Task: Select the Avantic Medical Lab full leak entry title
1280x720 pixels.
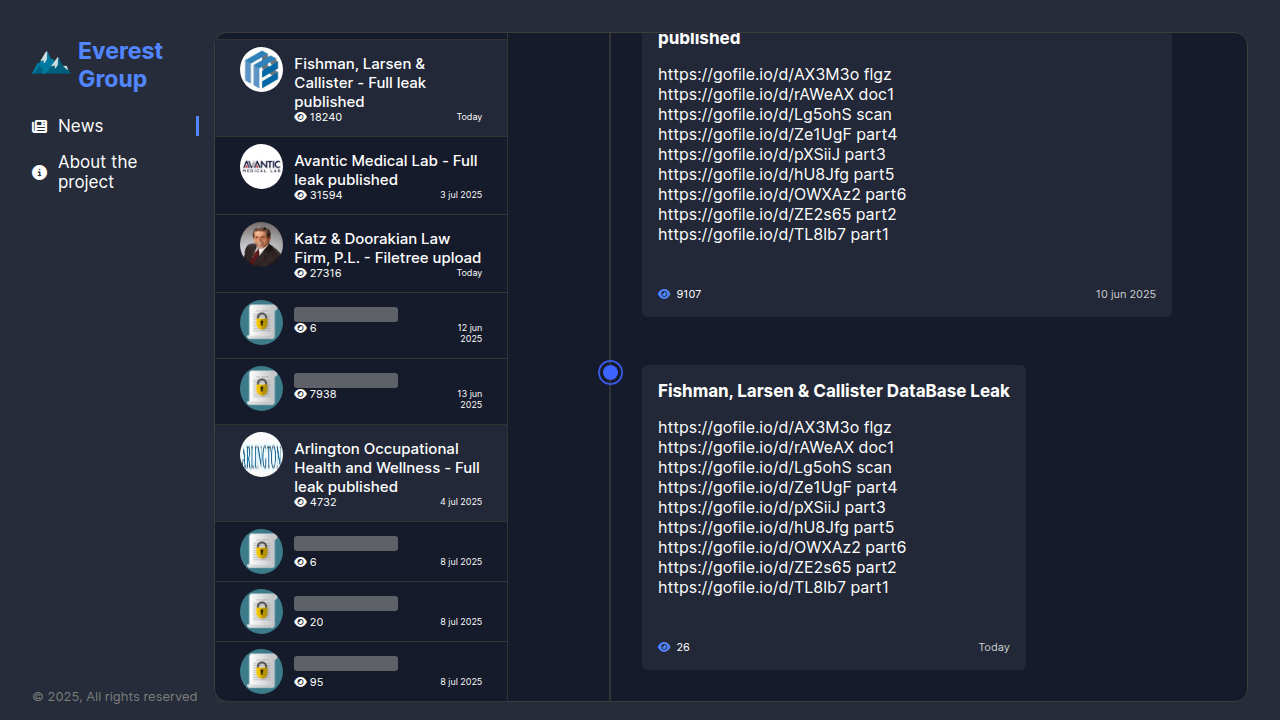Action: (386, 170)
